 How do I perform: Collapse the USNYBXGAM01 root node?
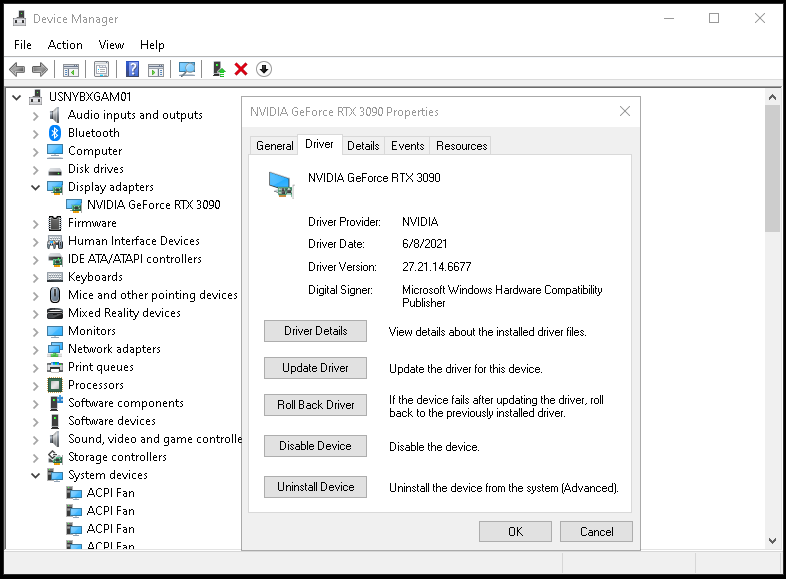point(17,97)
